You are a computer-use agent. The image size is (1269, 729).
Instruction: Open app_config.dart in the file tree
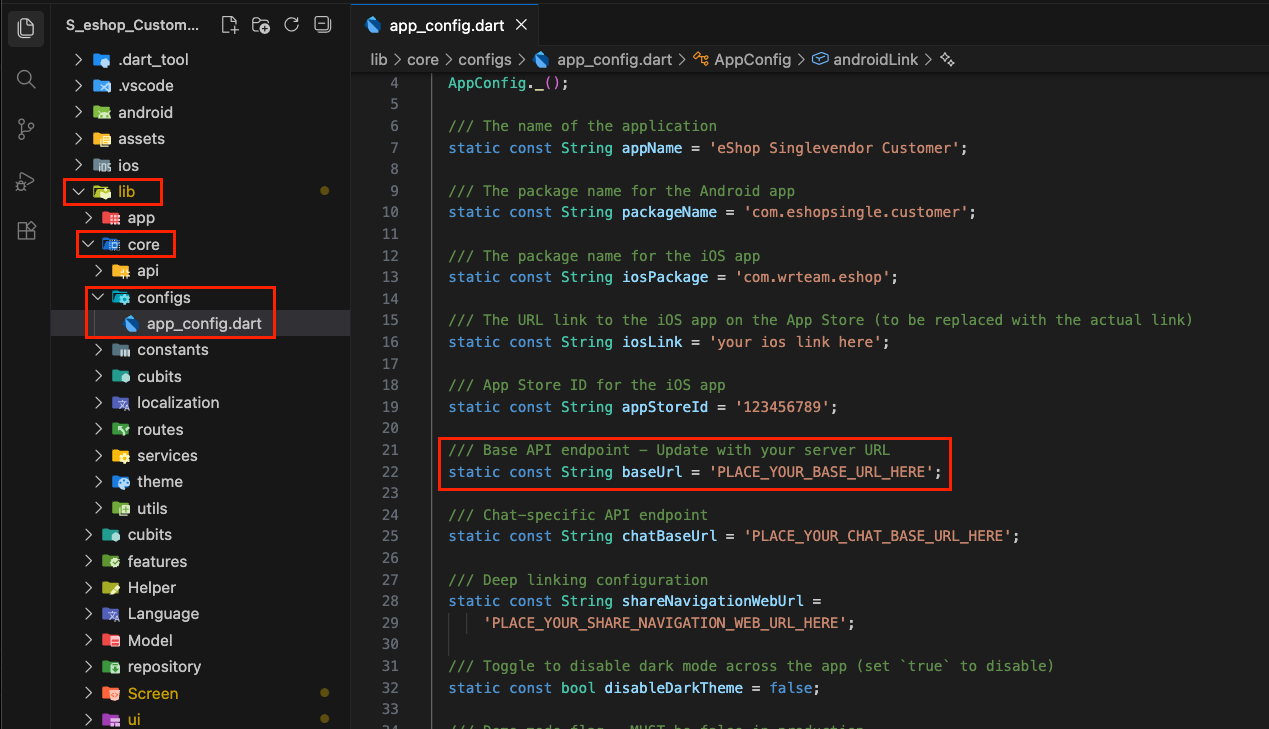tap(204, 324)
